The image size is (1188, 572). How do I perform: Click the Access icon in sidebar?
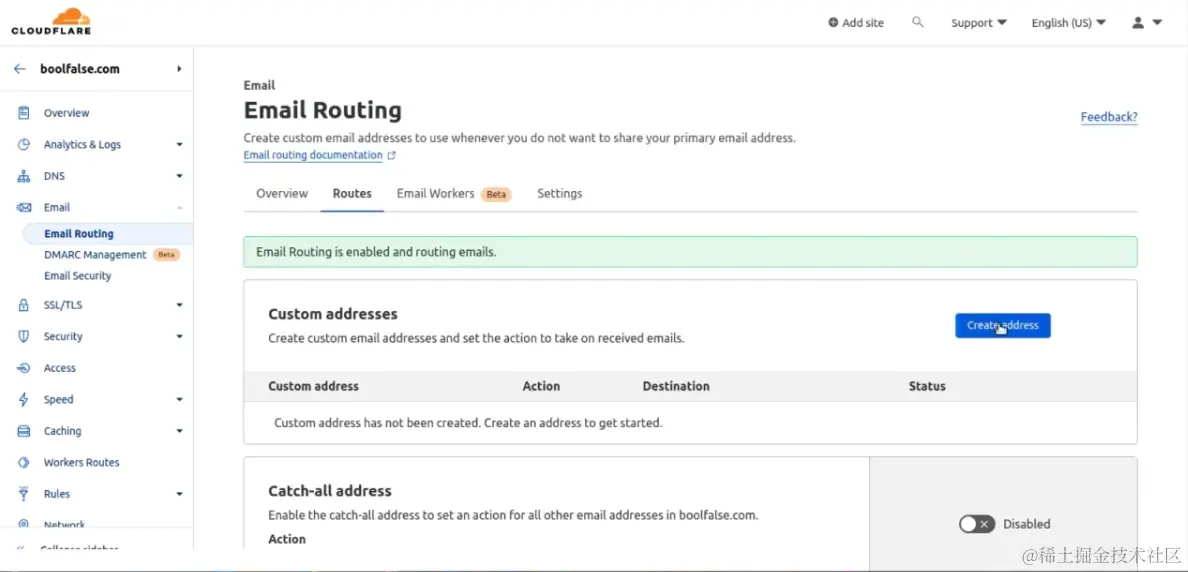(x=23, y=368)
